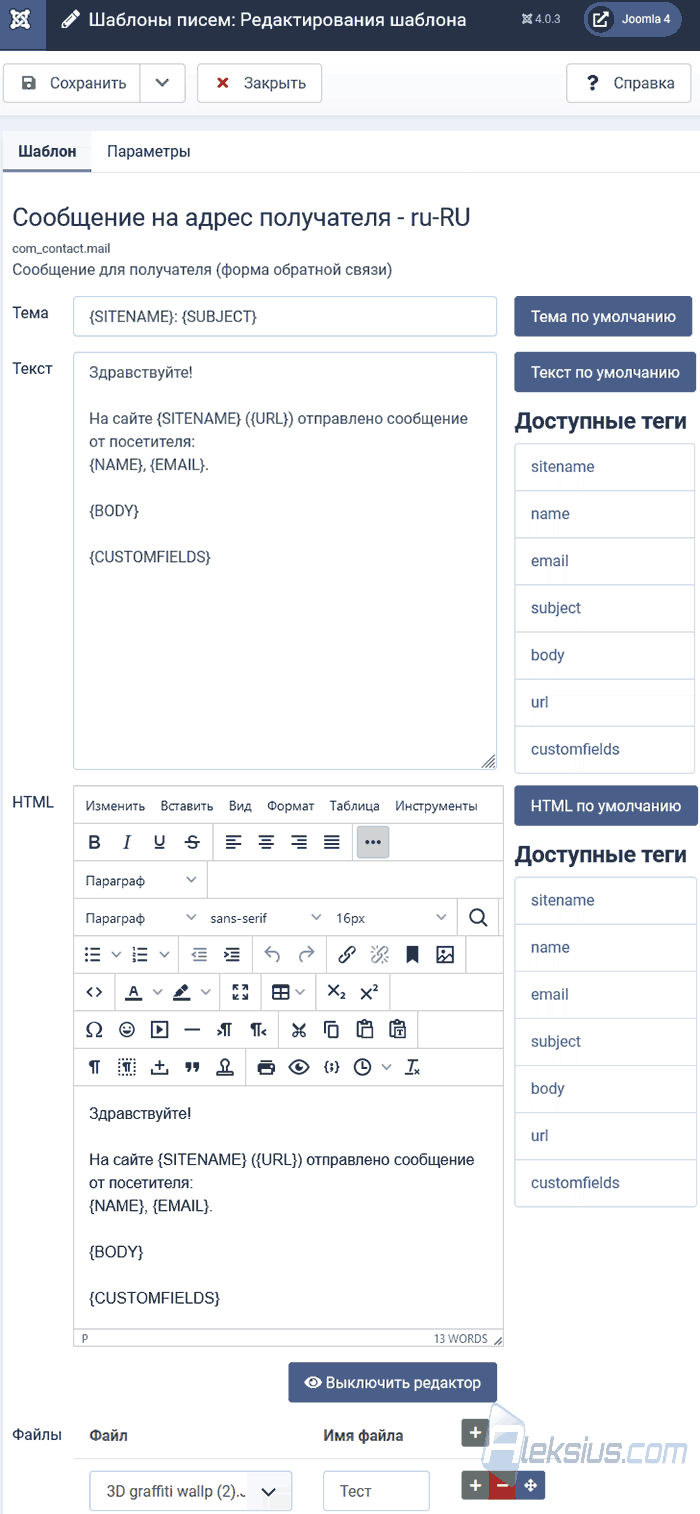Apply superscript formatting
700x1514 pixels.
pyautogui.click(x=369, y=992)
